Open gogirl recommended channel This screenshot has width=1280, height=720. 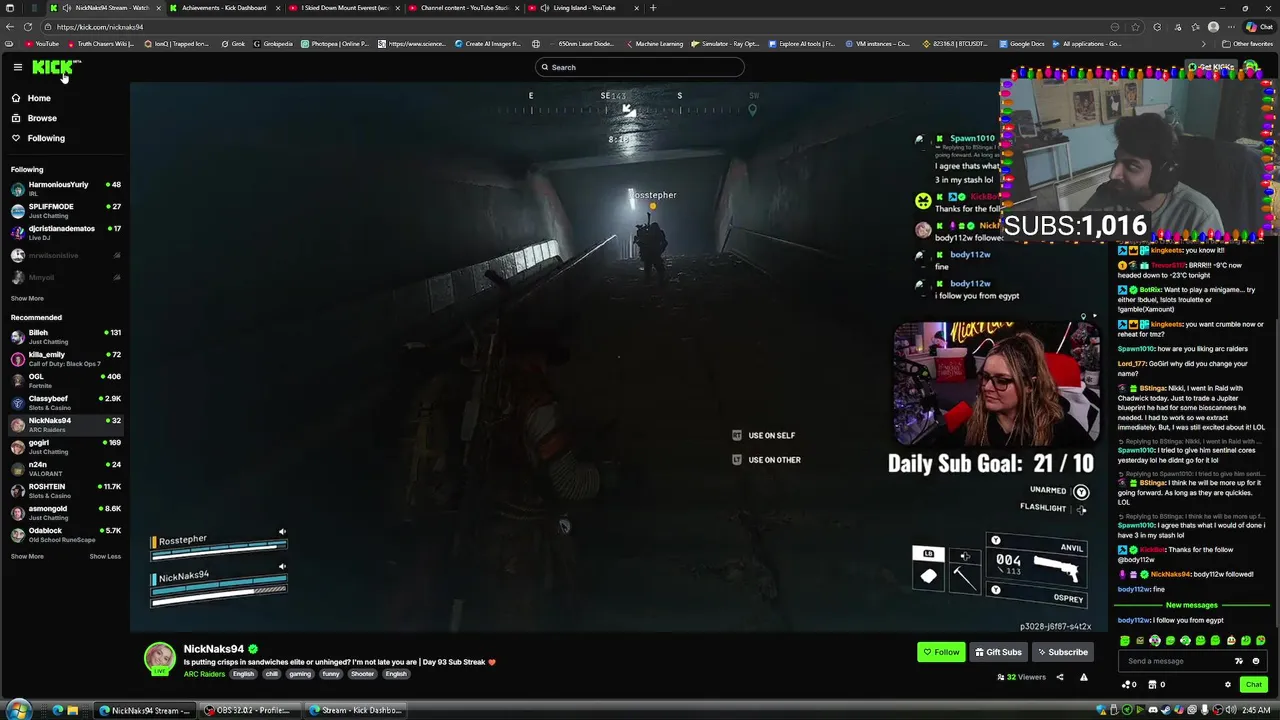click(x=65, y=446)
